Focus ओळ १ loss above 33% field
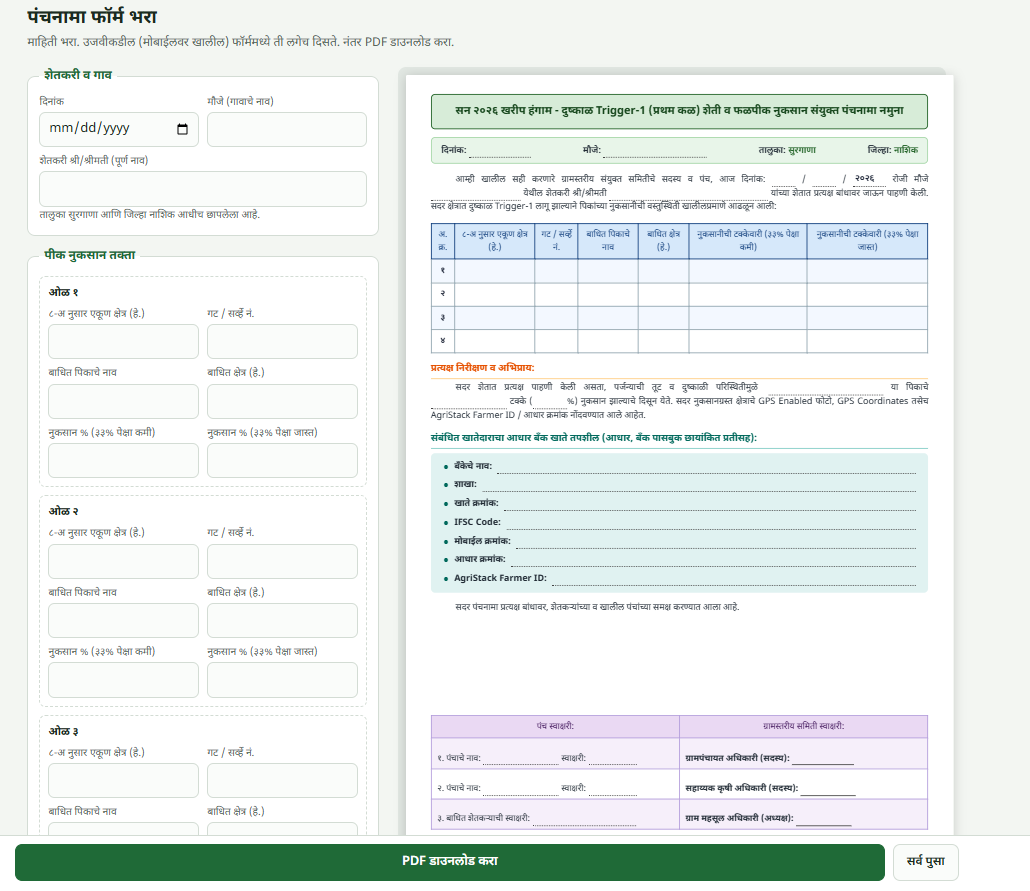This screenshot has width=1030, height=891. (x=282, y=460)
